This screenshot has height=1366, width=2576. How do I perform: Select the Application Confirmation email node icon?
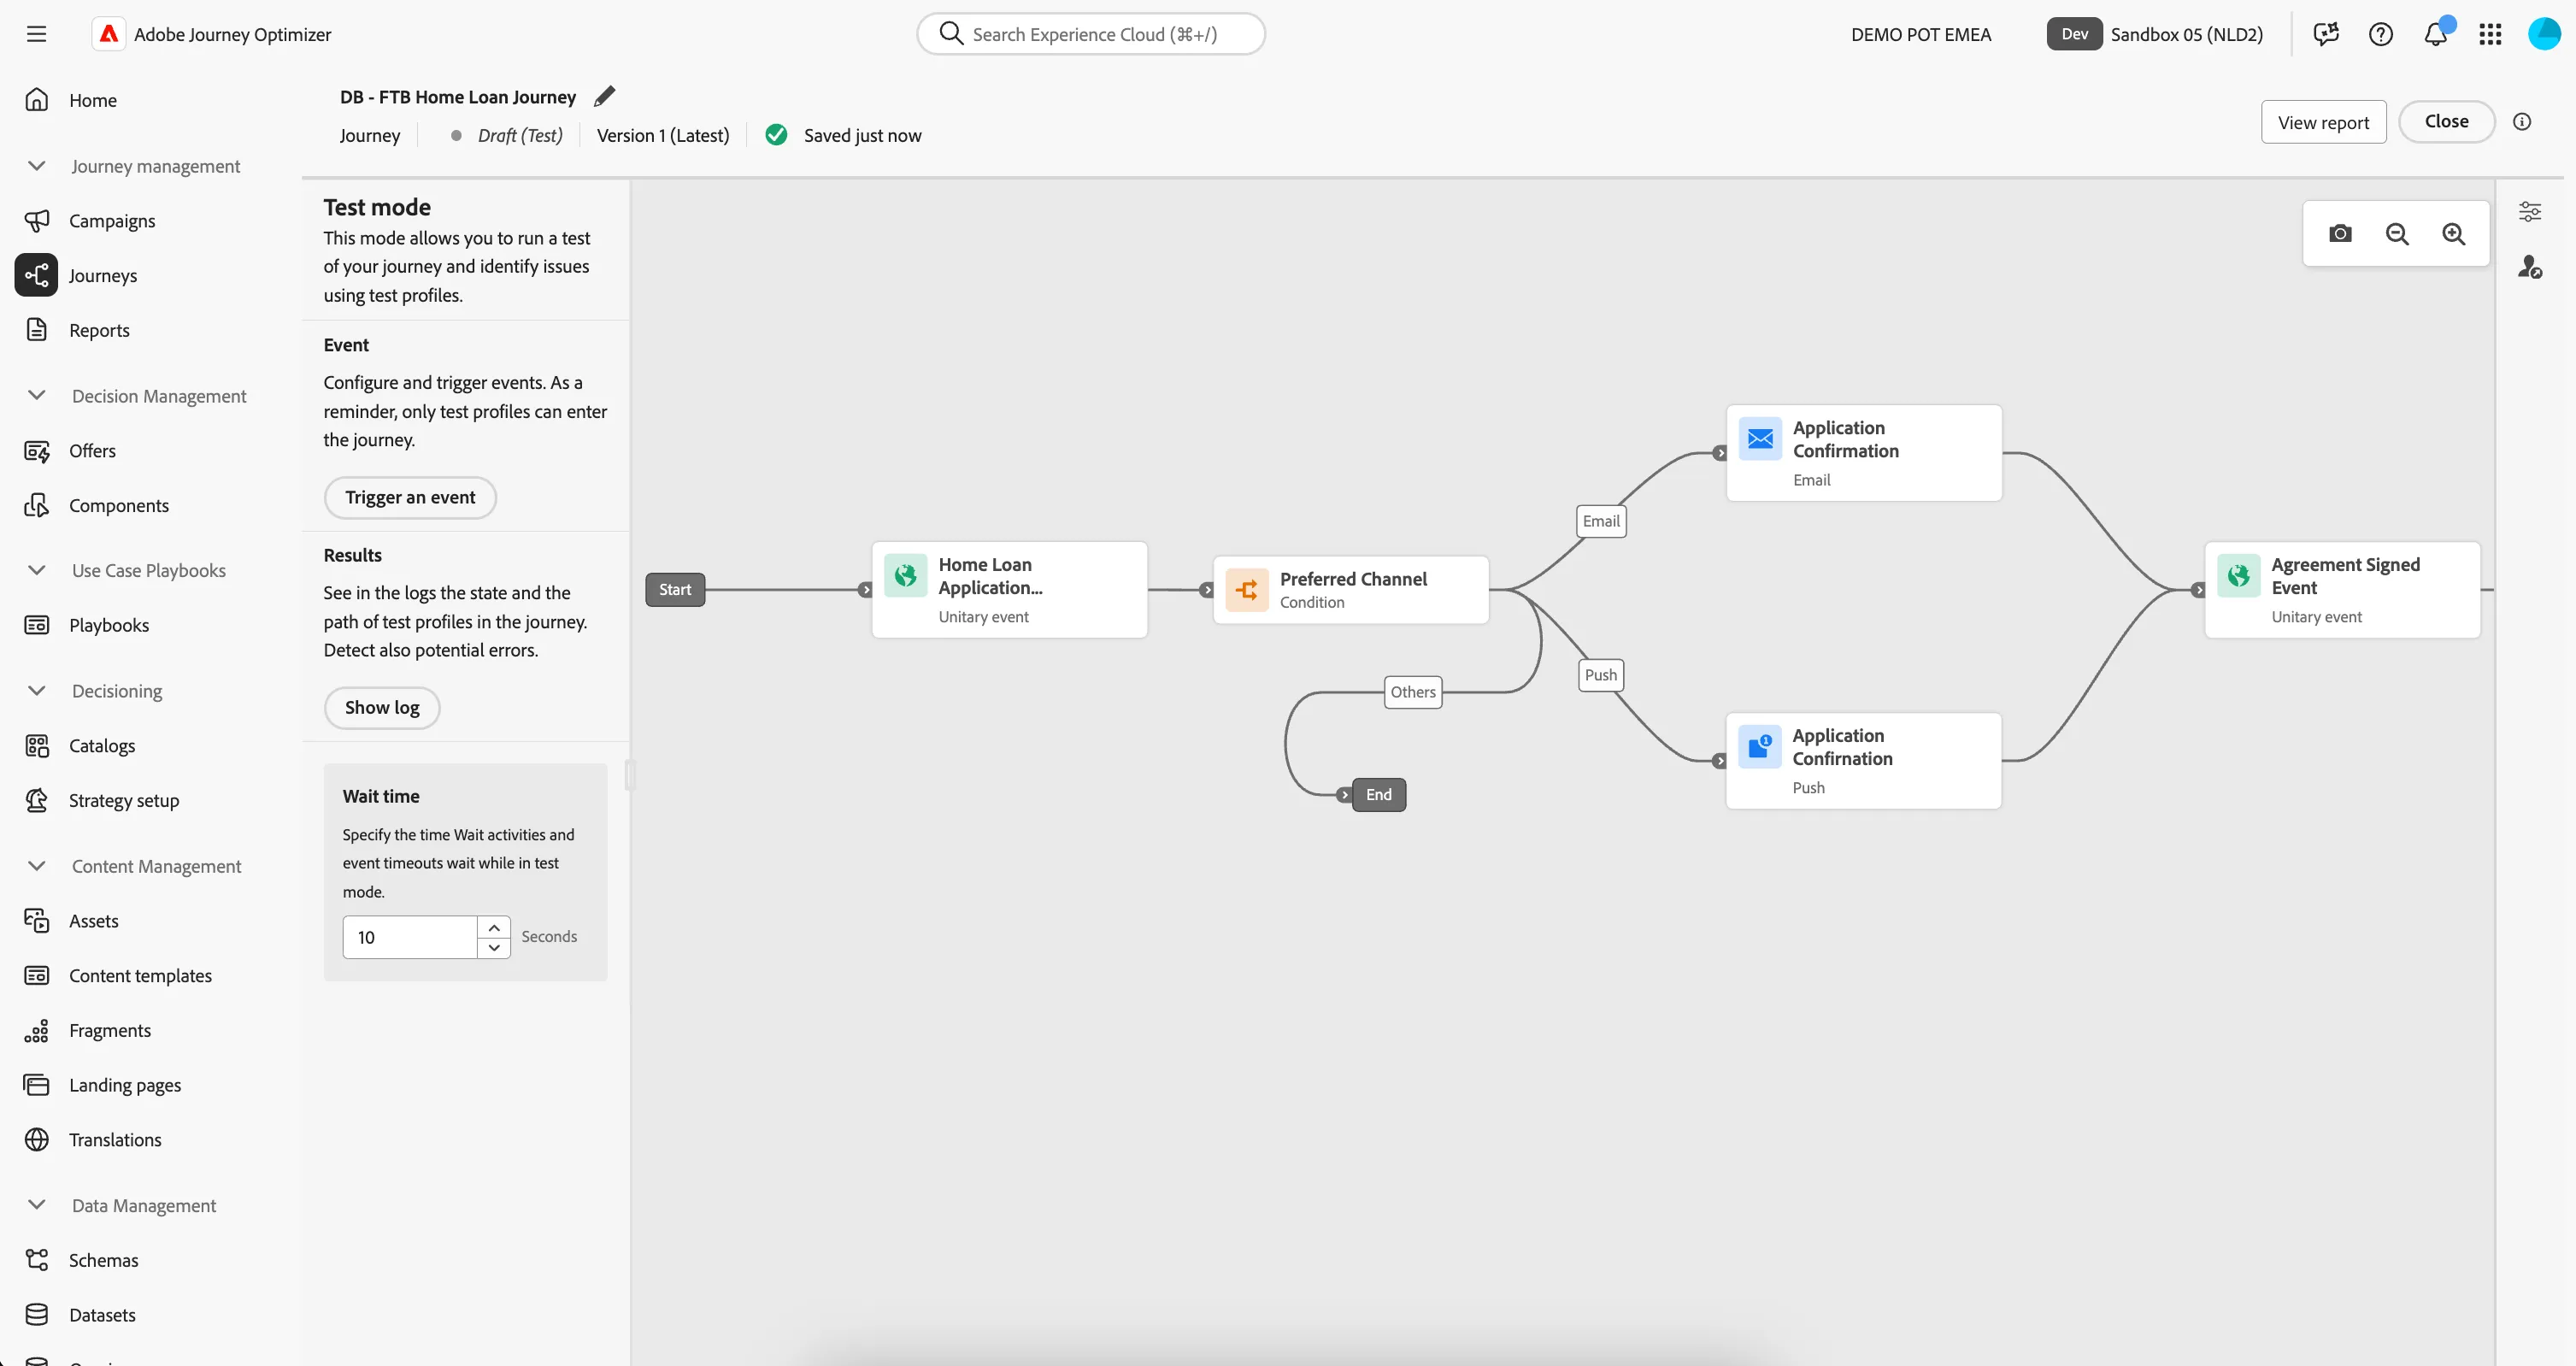click(1760, 439)
